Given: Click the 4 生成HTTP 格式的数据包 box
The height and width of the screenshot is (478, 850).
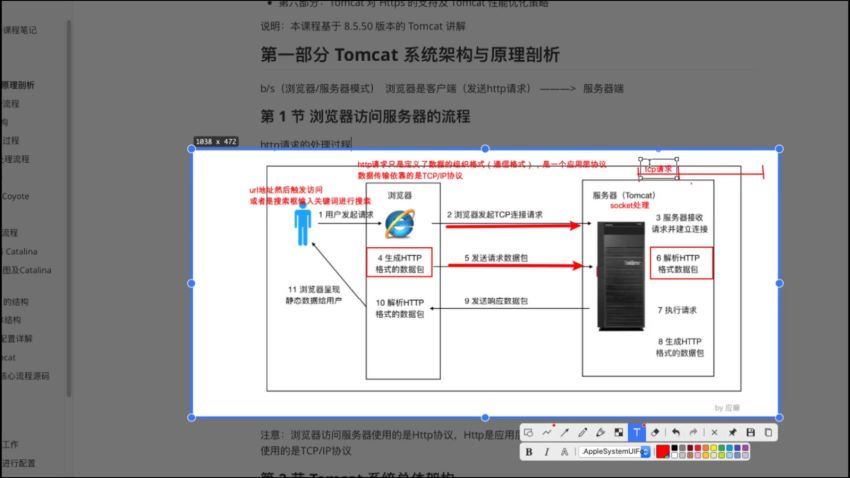Looking at the screenshot, I should [x=400, y=263].
